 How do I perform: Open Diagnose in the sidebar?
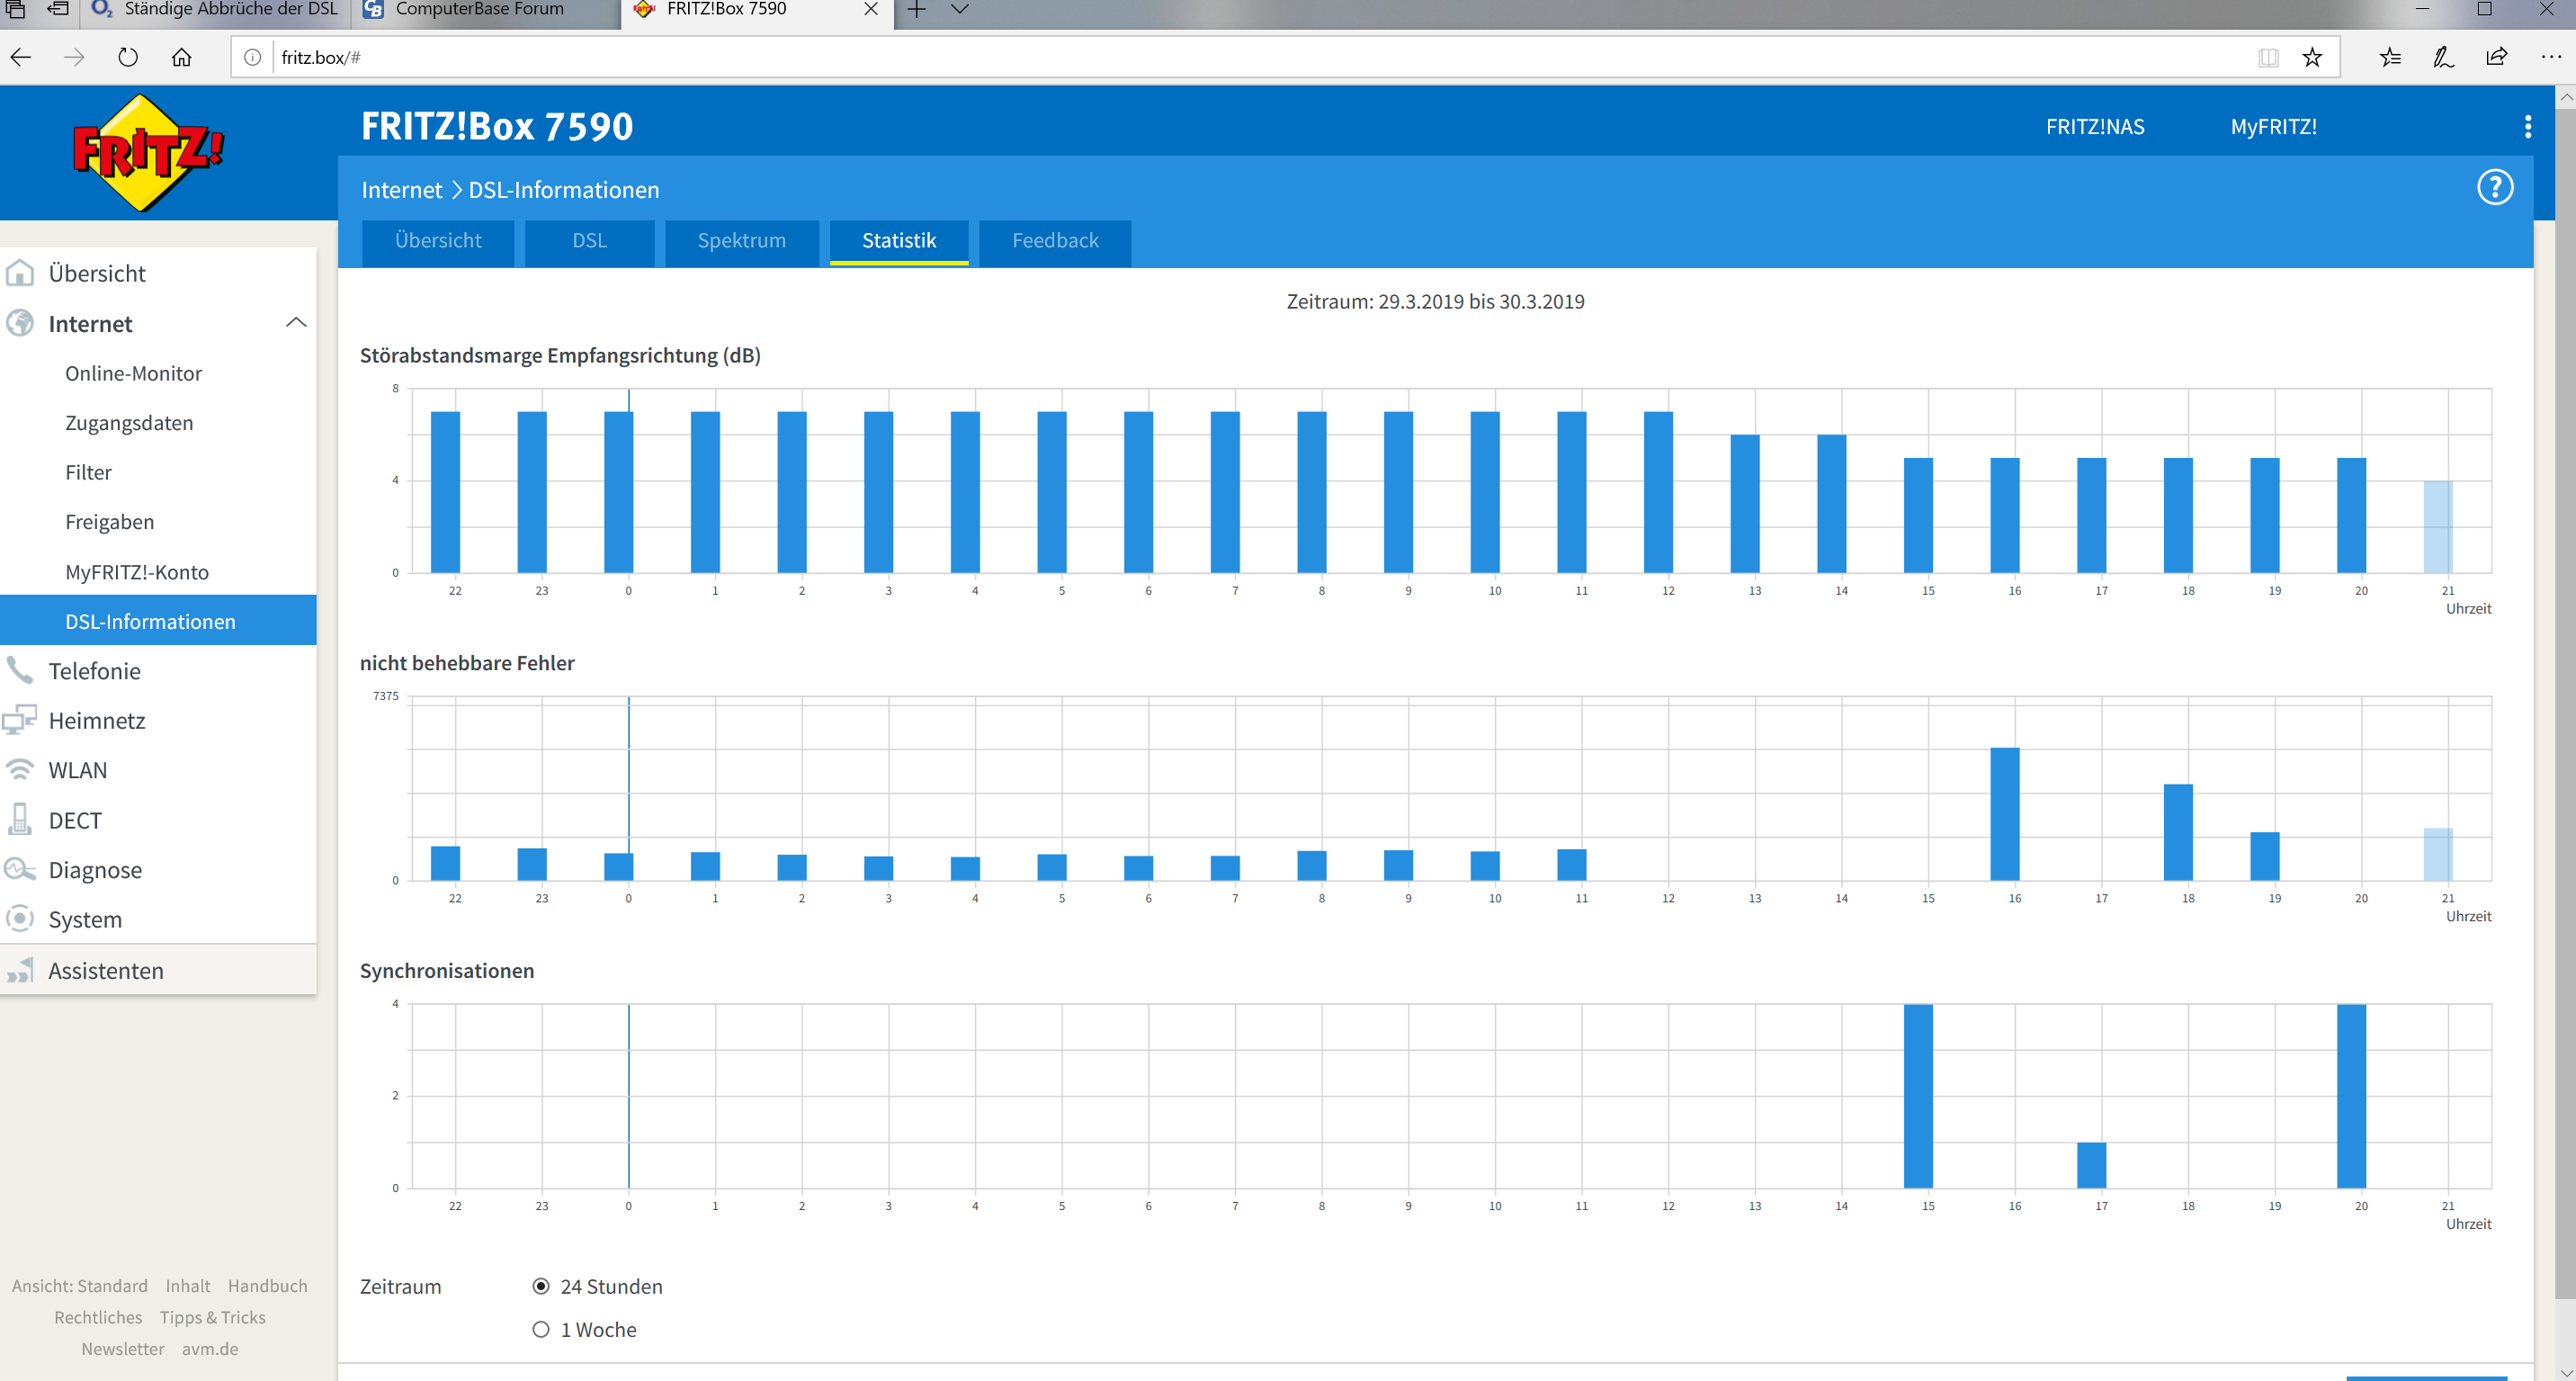tap(95, 870)
